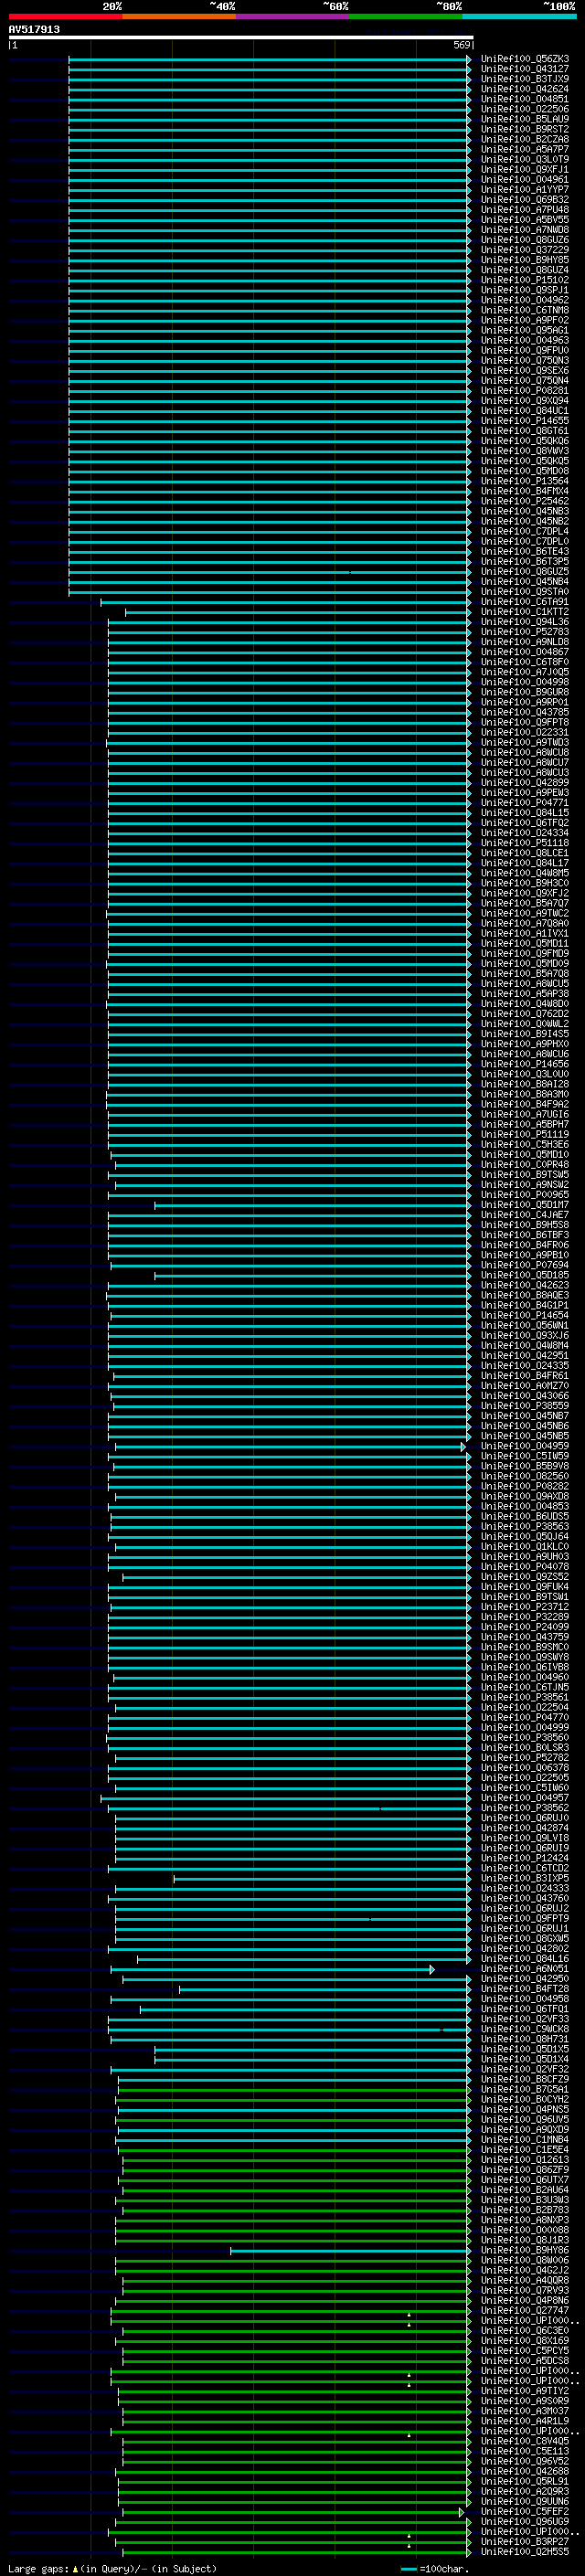Click hit label UniRef100_A7PU48
585x2576 pixels.
click(525, 209)
